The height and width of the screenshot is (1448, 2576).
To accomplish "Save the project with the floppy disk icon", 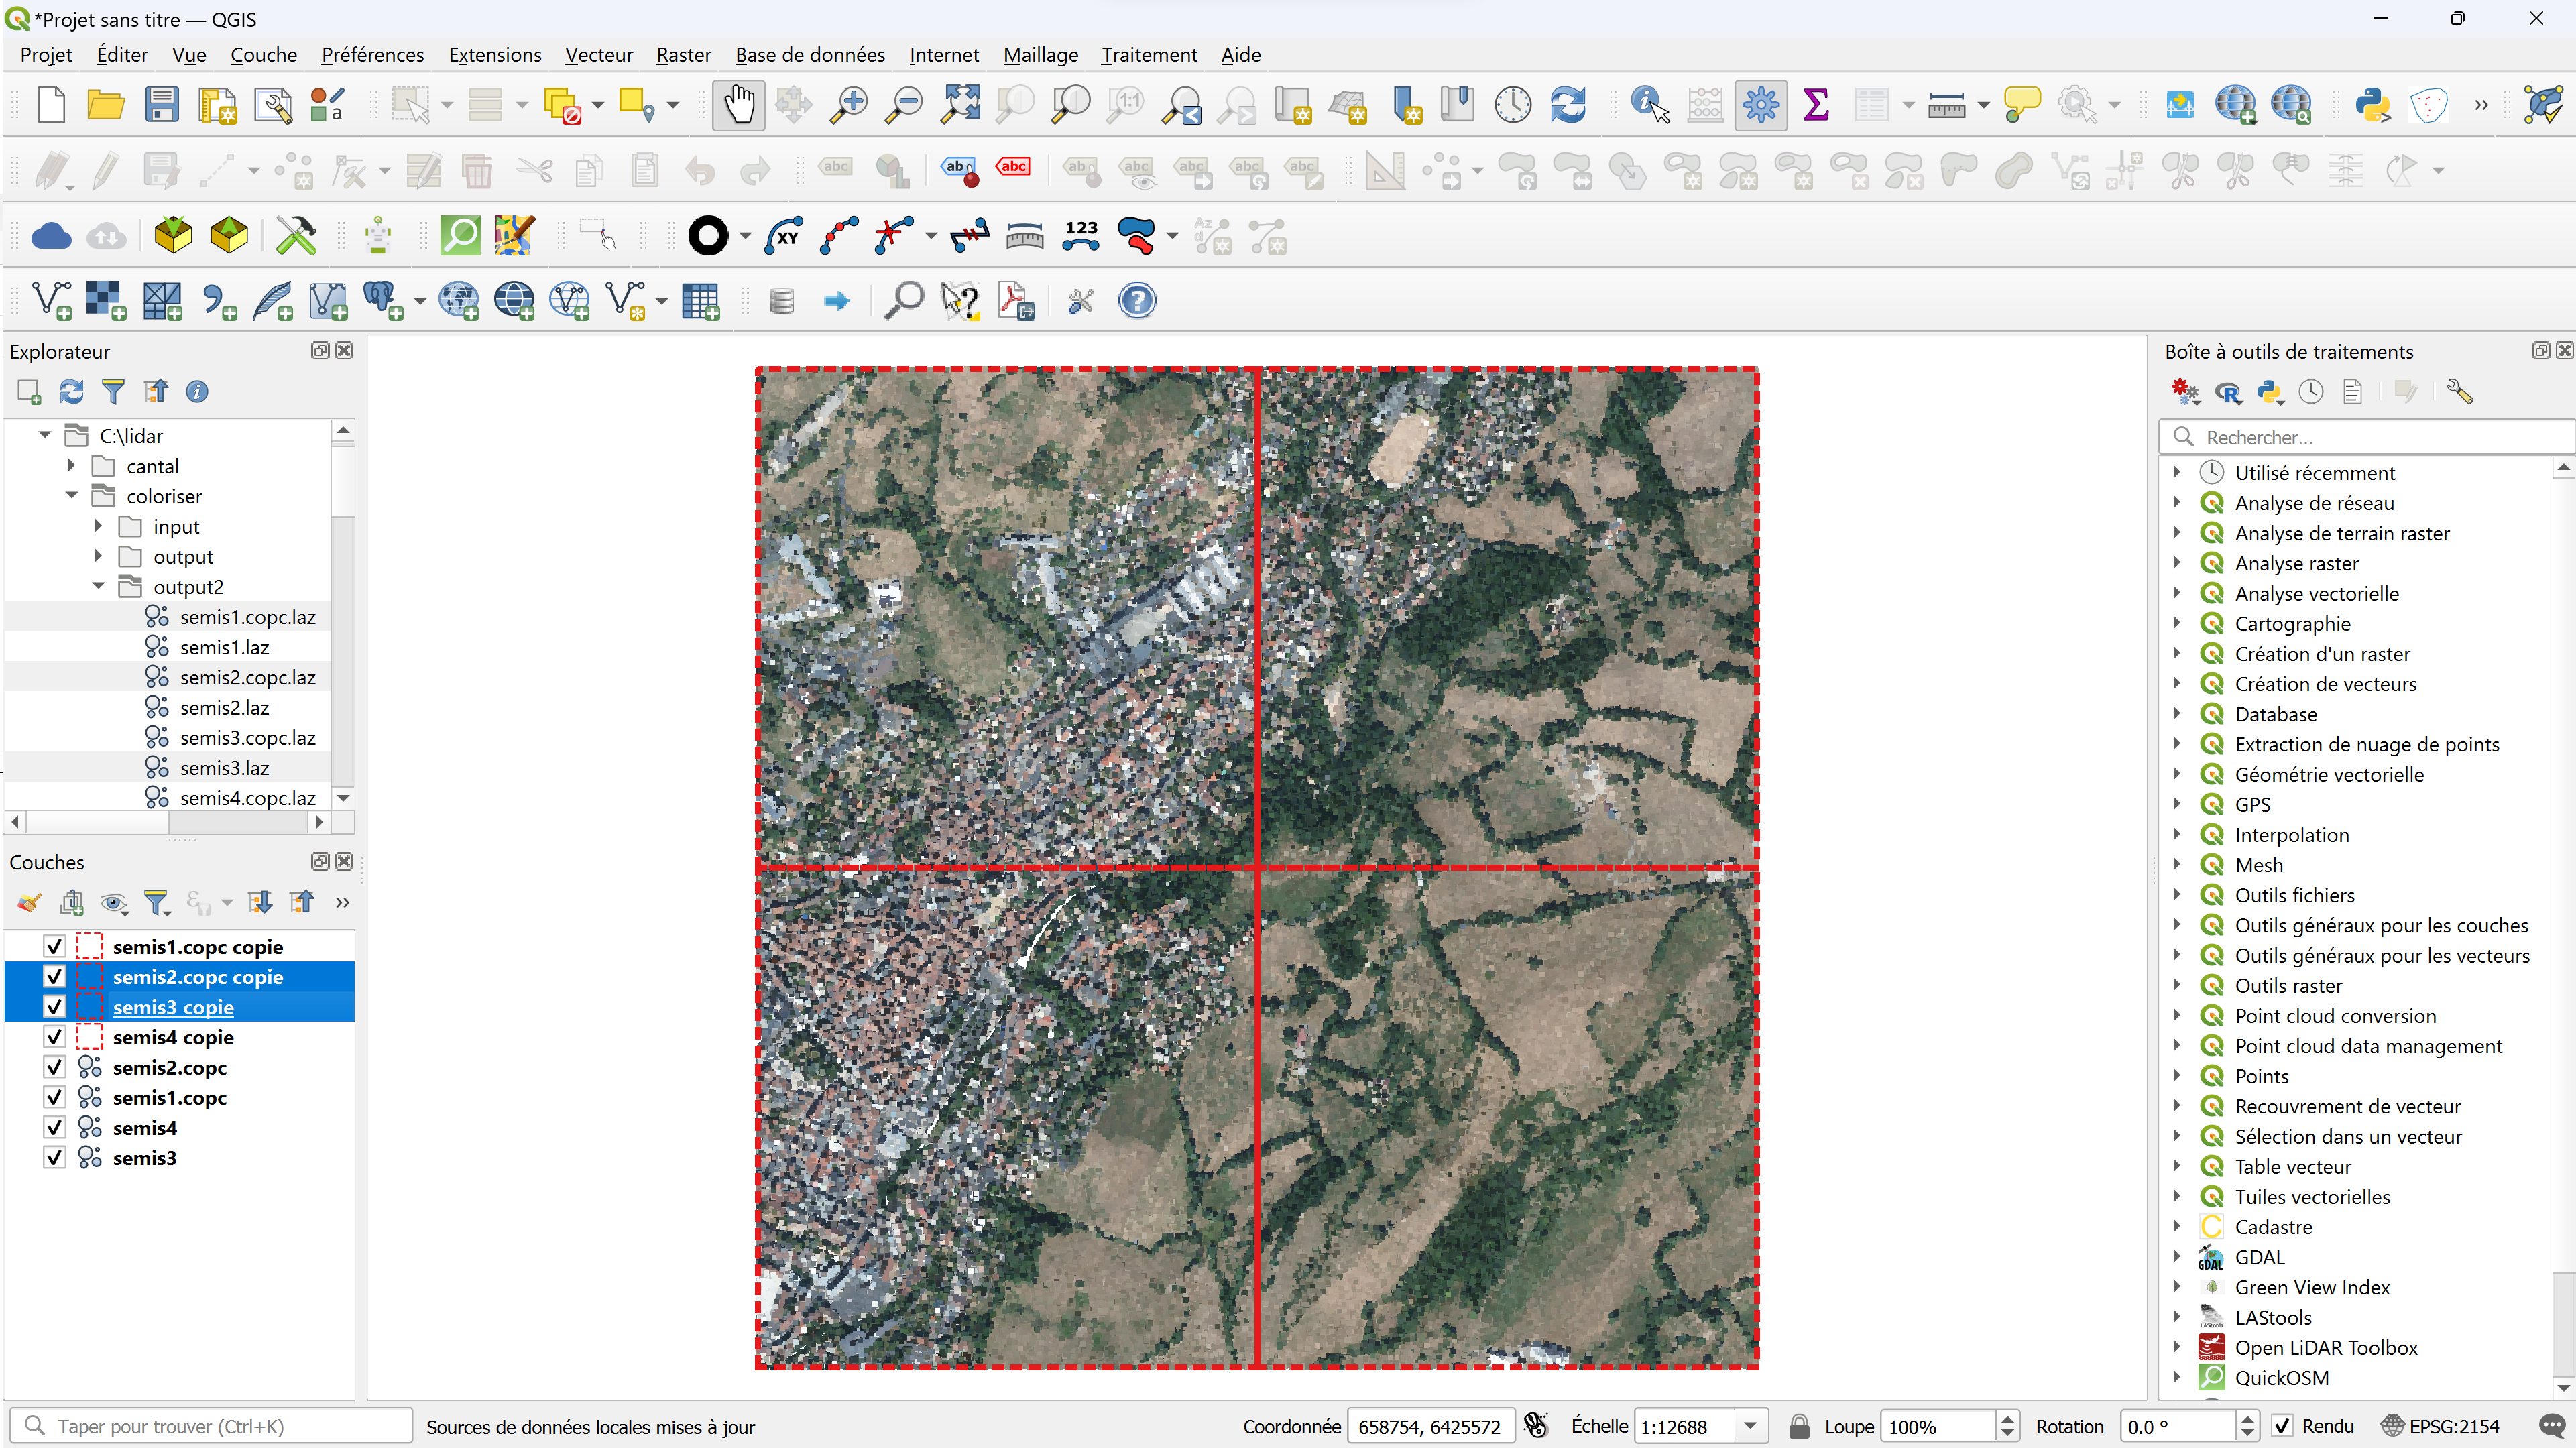I will pyautogui.click(x=161, y=105).
